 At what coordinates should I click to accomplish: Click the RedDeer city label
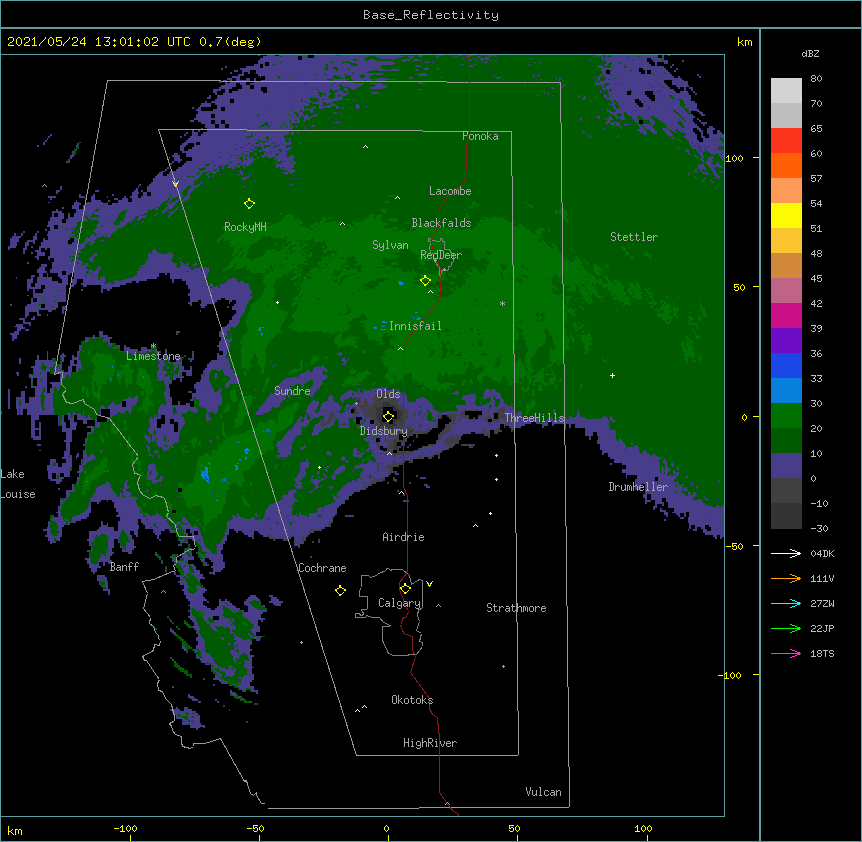point(441,254)
